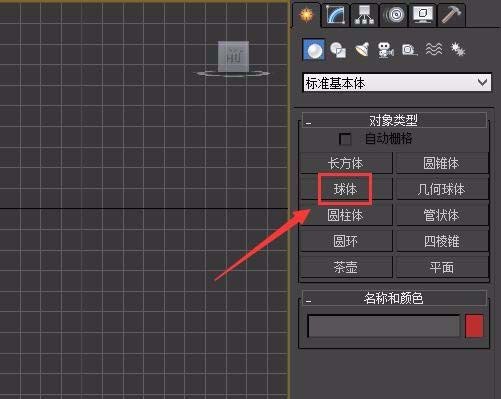501x399 pixels.
Task: Select the Helpers category icon
Action: pyautogui.click(x=409, y=50)
